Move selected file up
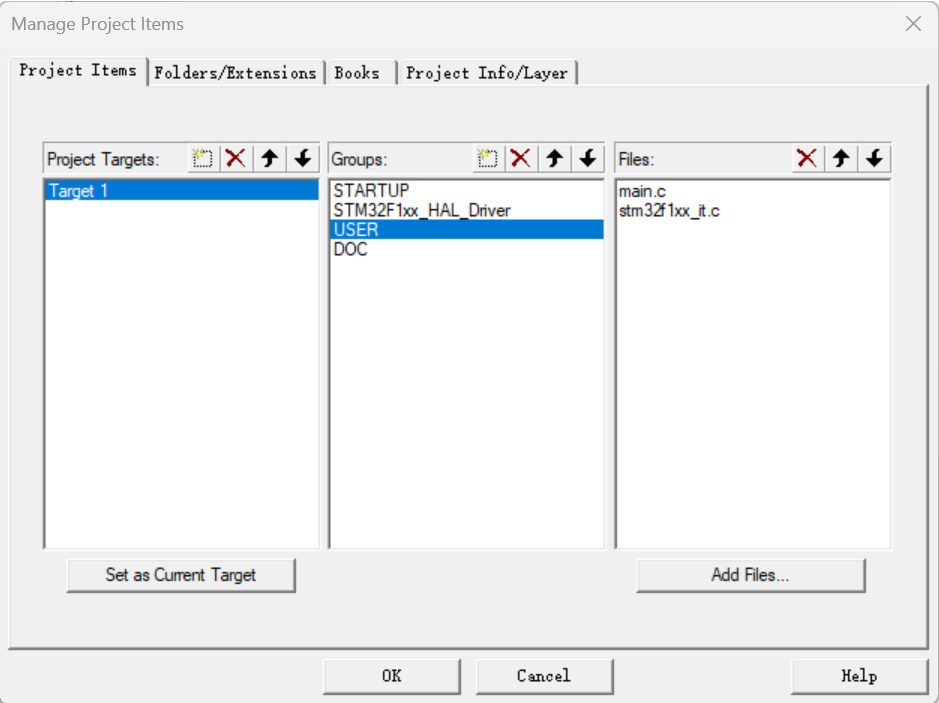939x703 pixels. tap(841, 159)
